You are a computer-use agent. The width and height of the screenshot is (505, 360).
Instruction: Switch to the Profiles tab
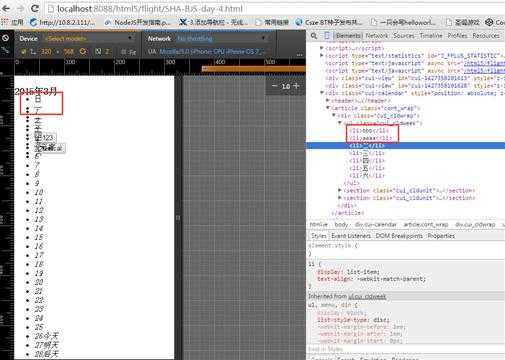(457, 35)
